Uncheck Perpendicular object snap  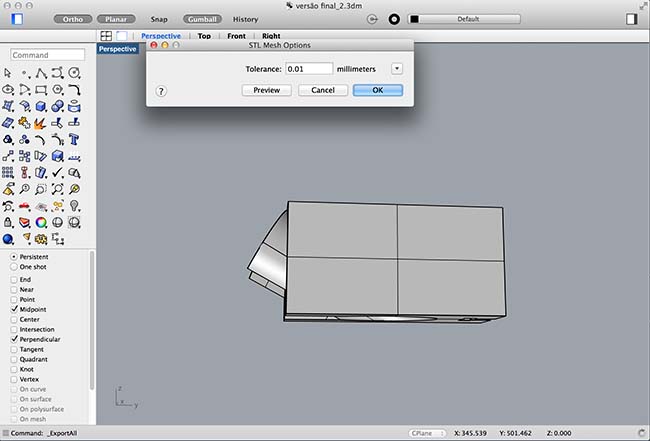pyautogui.click(x=14, y=339)
